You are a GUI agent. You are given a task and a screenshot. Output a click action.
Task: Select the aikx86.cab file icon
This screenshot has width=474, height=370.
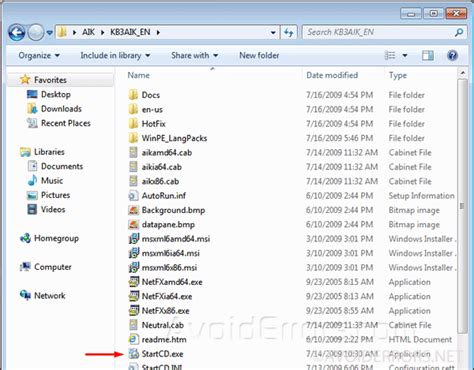point(133,181)
